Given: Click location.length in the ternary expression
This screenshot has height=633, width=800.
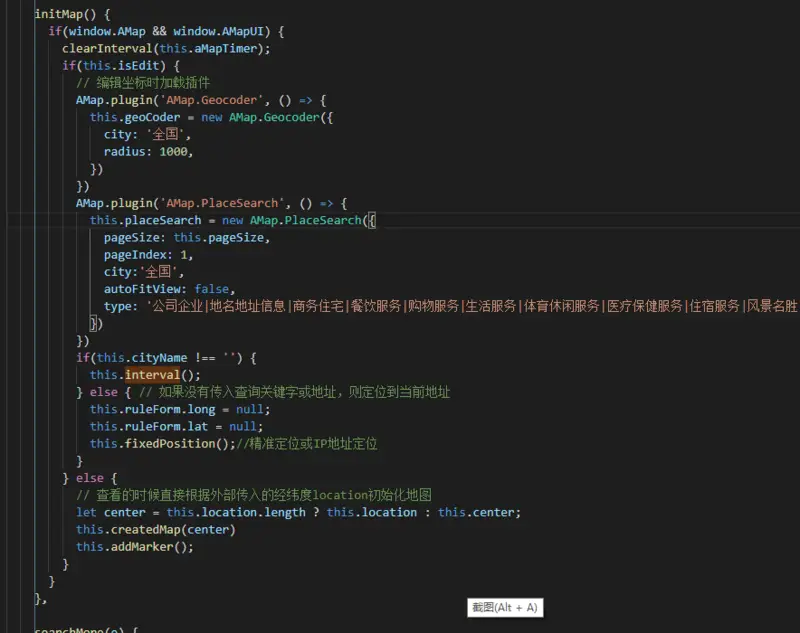Looking at the screenshot, I should point(253,513).
